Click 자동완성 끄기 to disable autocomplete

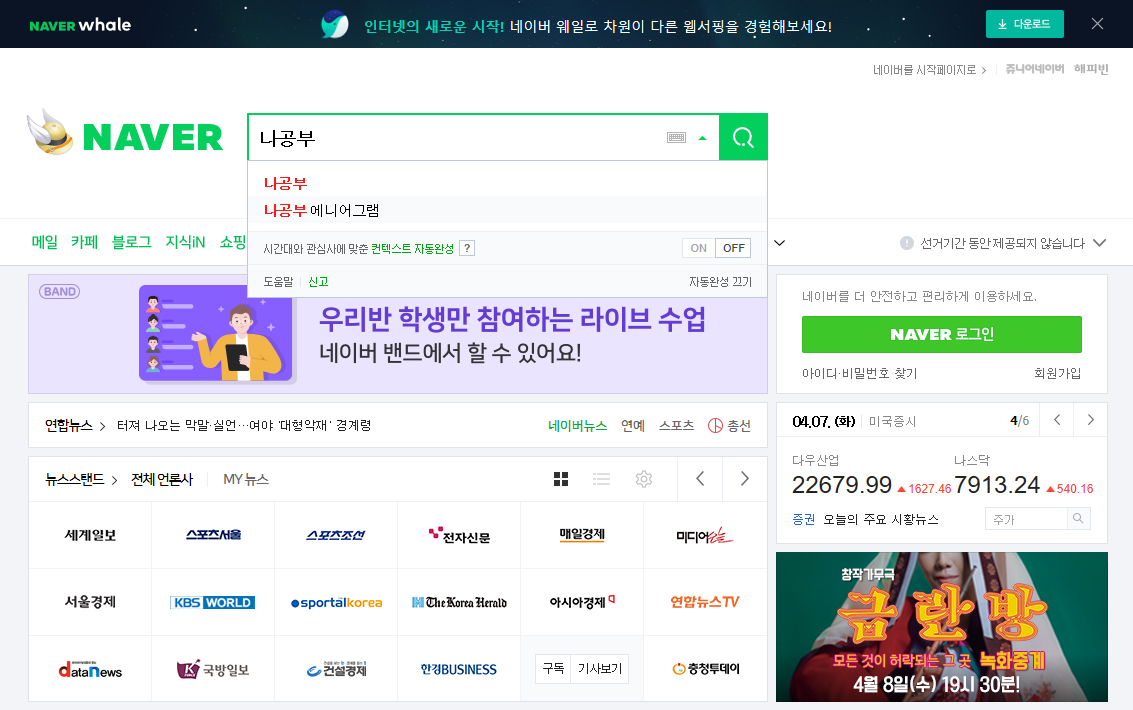[720, 282]
